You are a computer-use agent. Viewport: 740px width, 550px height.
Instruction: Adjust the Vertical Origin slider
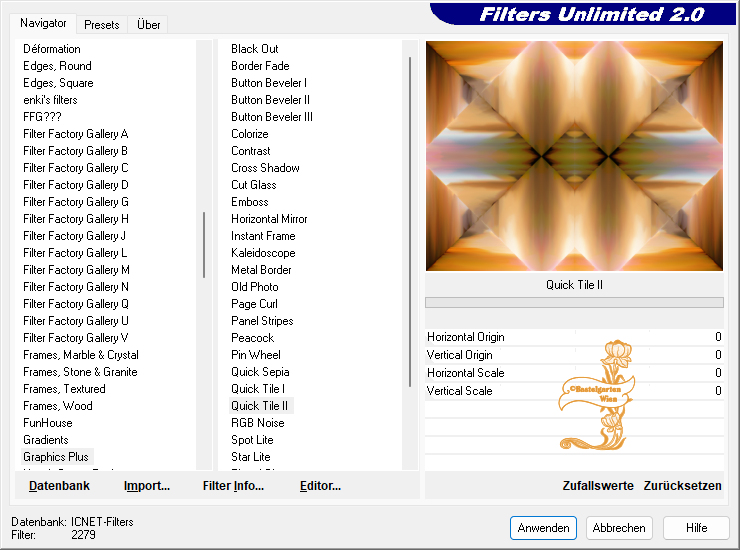(x=574, y=355)
